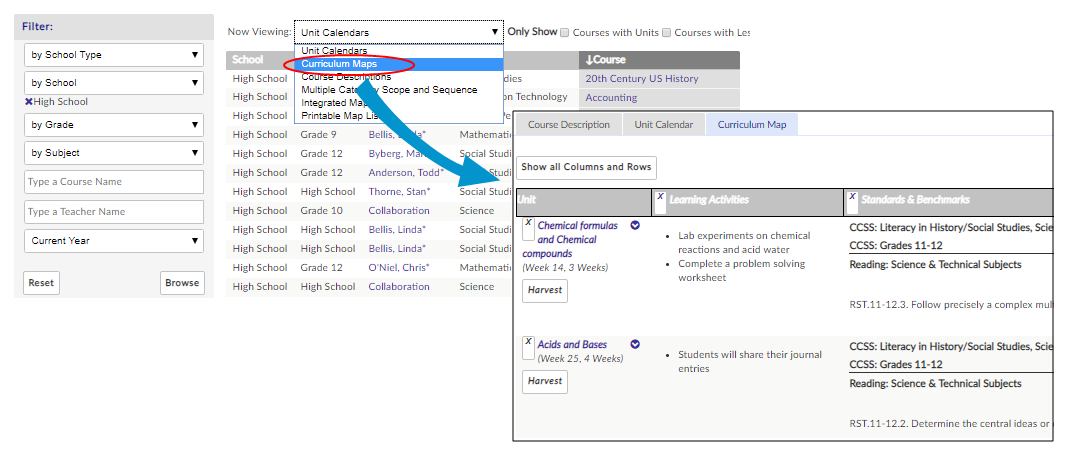Switch to the Course Description tab
The height and width of the screenshot is (453, 1066).
(568, 125)
